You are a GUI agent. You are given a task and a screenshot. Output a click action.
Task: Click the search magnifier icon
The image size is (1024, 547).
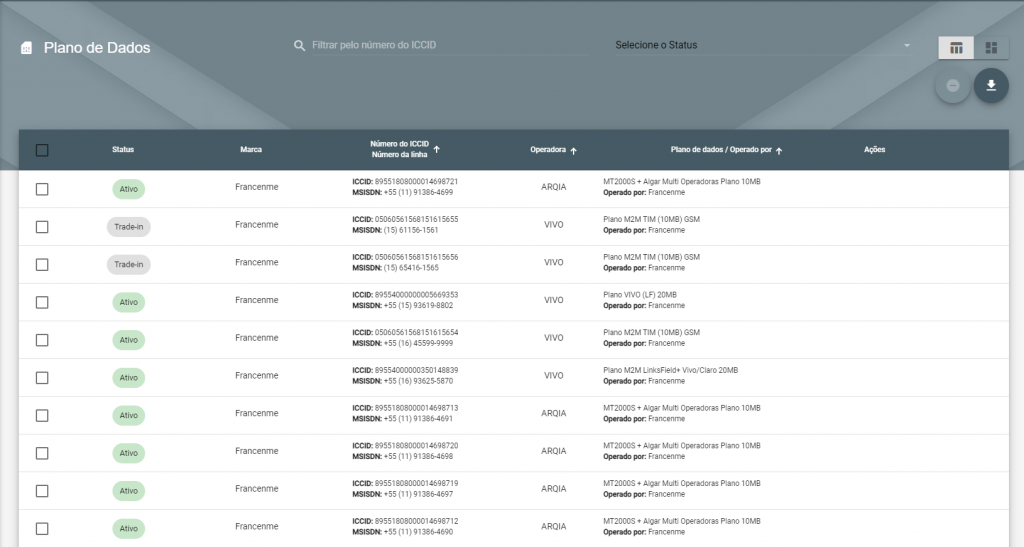299,46
